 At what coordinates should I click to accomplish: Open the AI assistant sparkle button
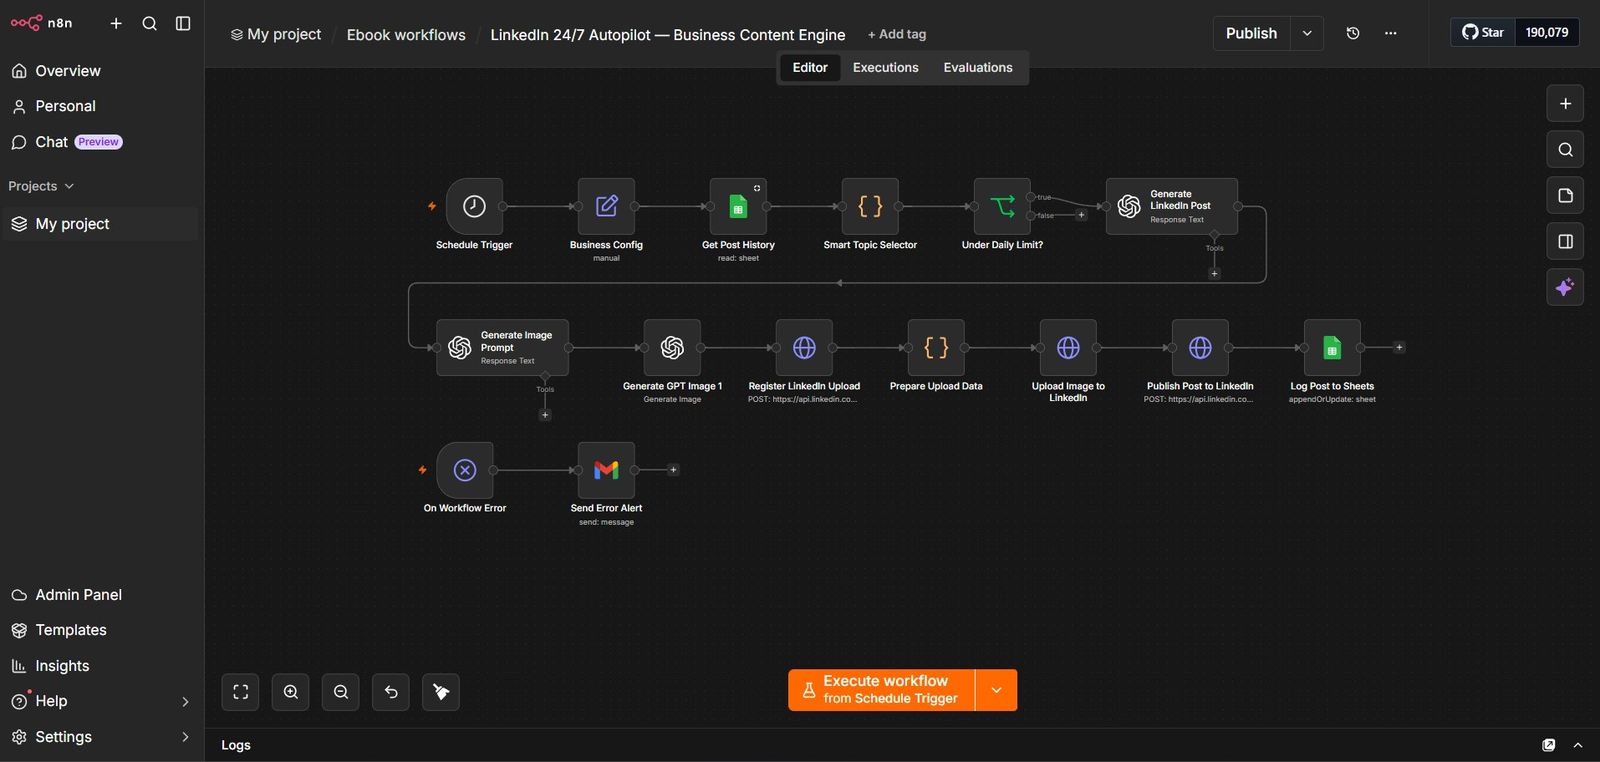(1565, 288)
